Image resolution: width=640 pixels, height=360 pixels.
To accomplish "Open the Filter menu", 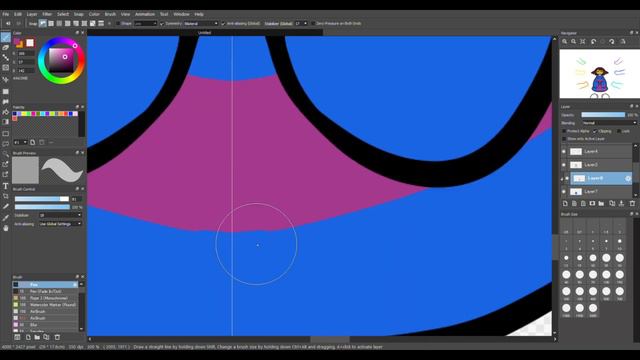I will pyautogui.click(x=47, y=14).
